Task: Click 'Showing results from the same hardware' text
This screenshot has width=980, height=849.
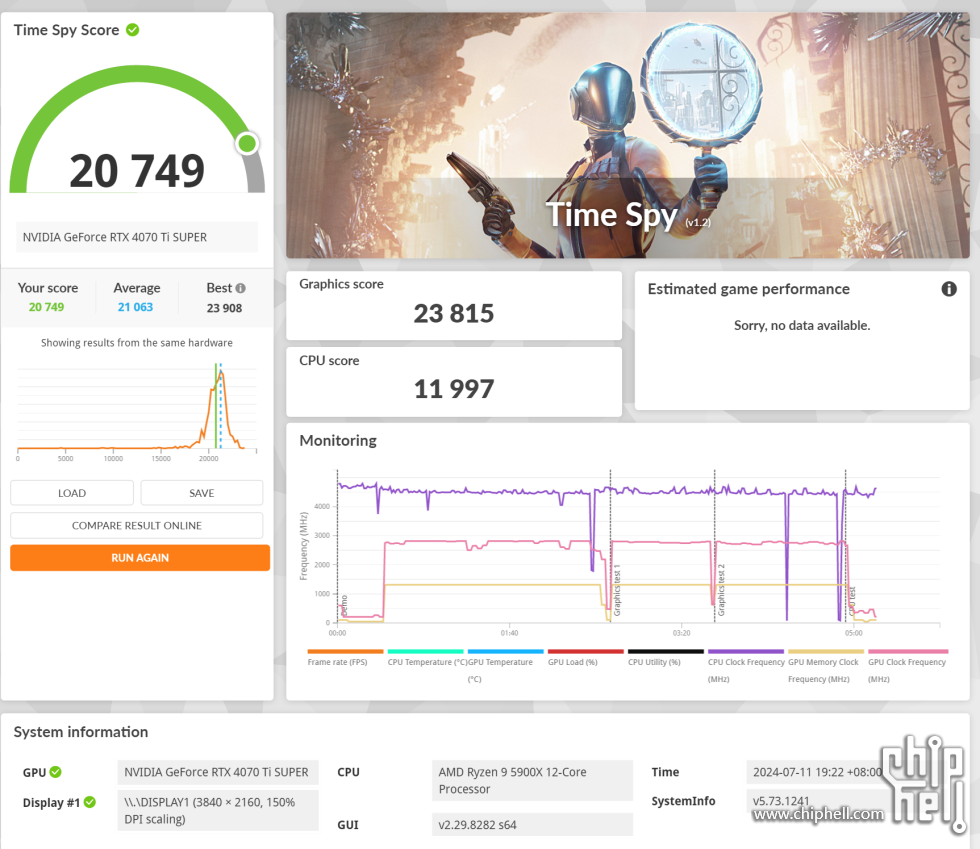Action: pos(136,343)
